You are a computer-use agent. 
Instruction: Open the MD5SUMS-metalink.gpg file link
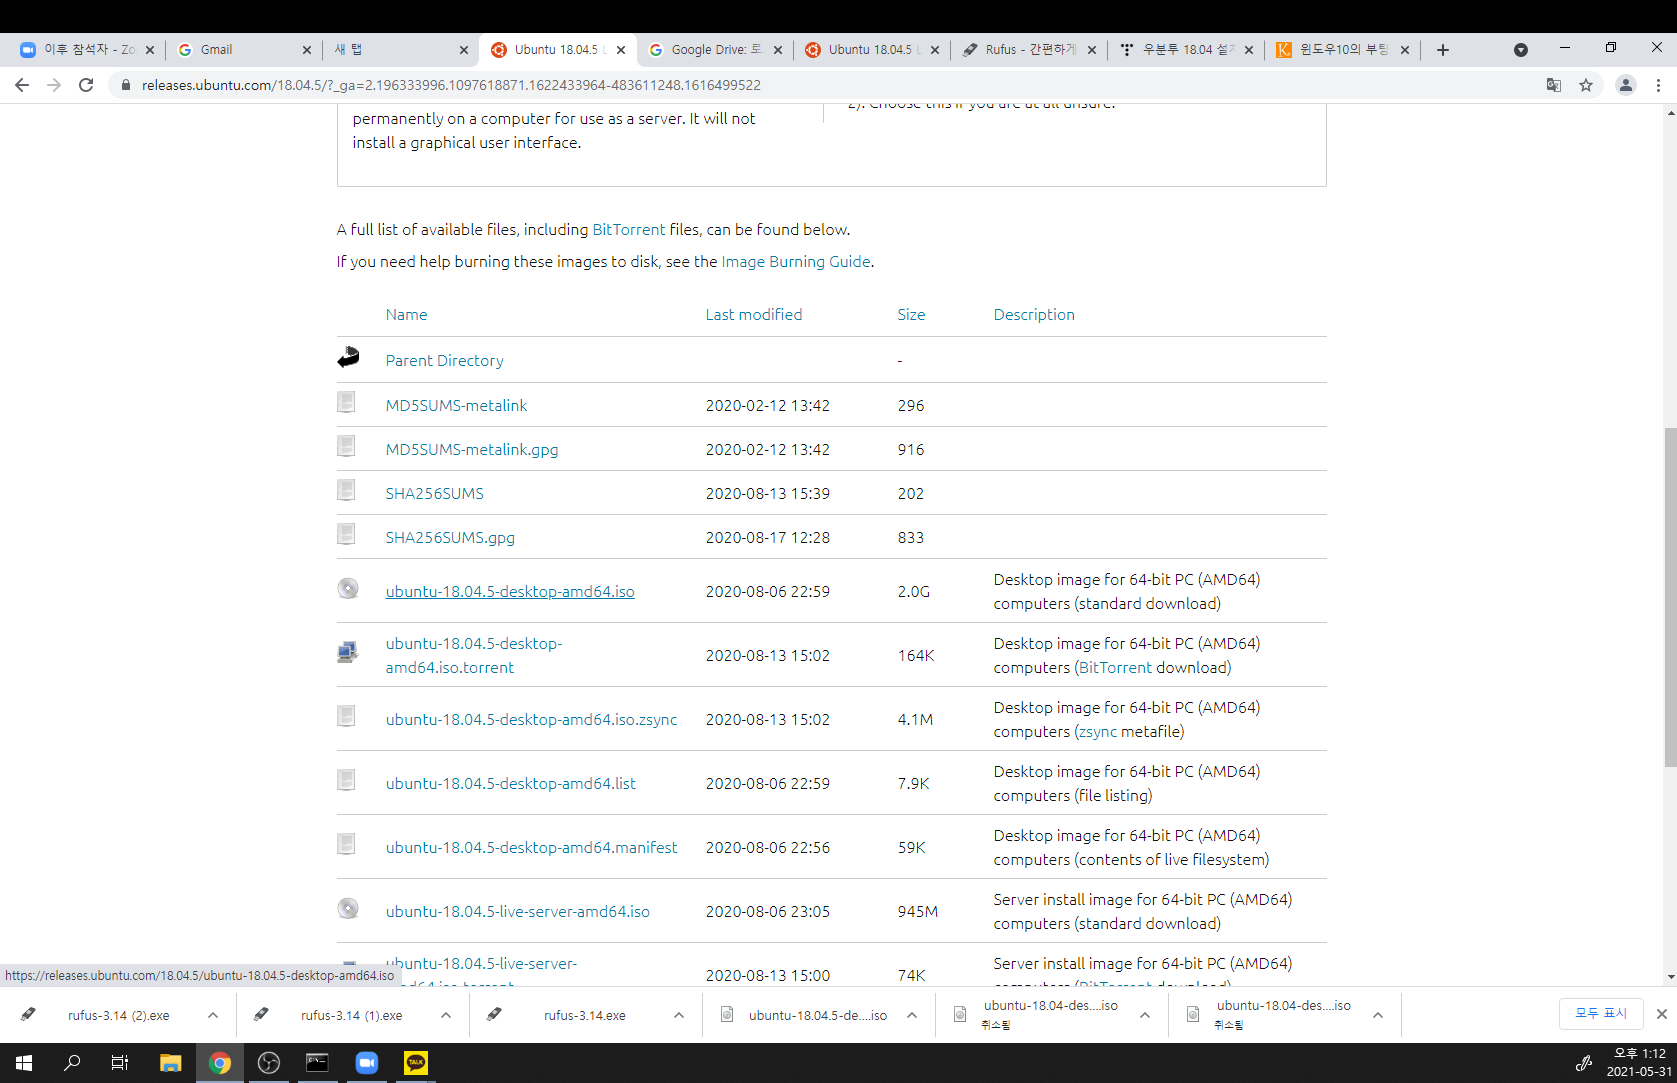[472, 450]
